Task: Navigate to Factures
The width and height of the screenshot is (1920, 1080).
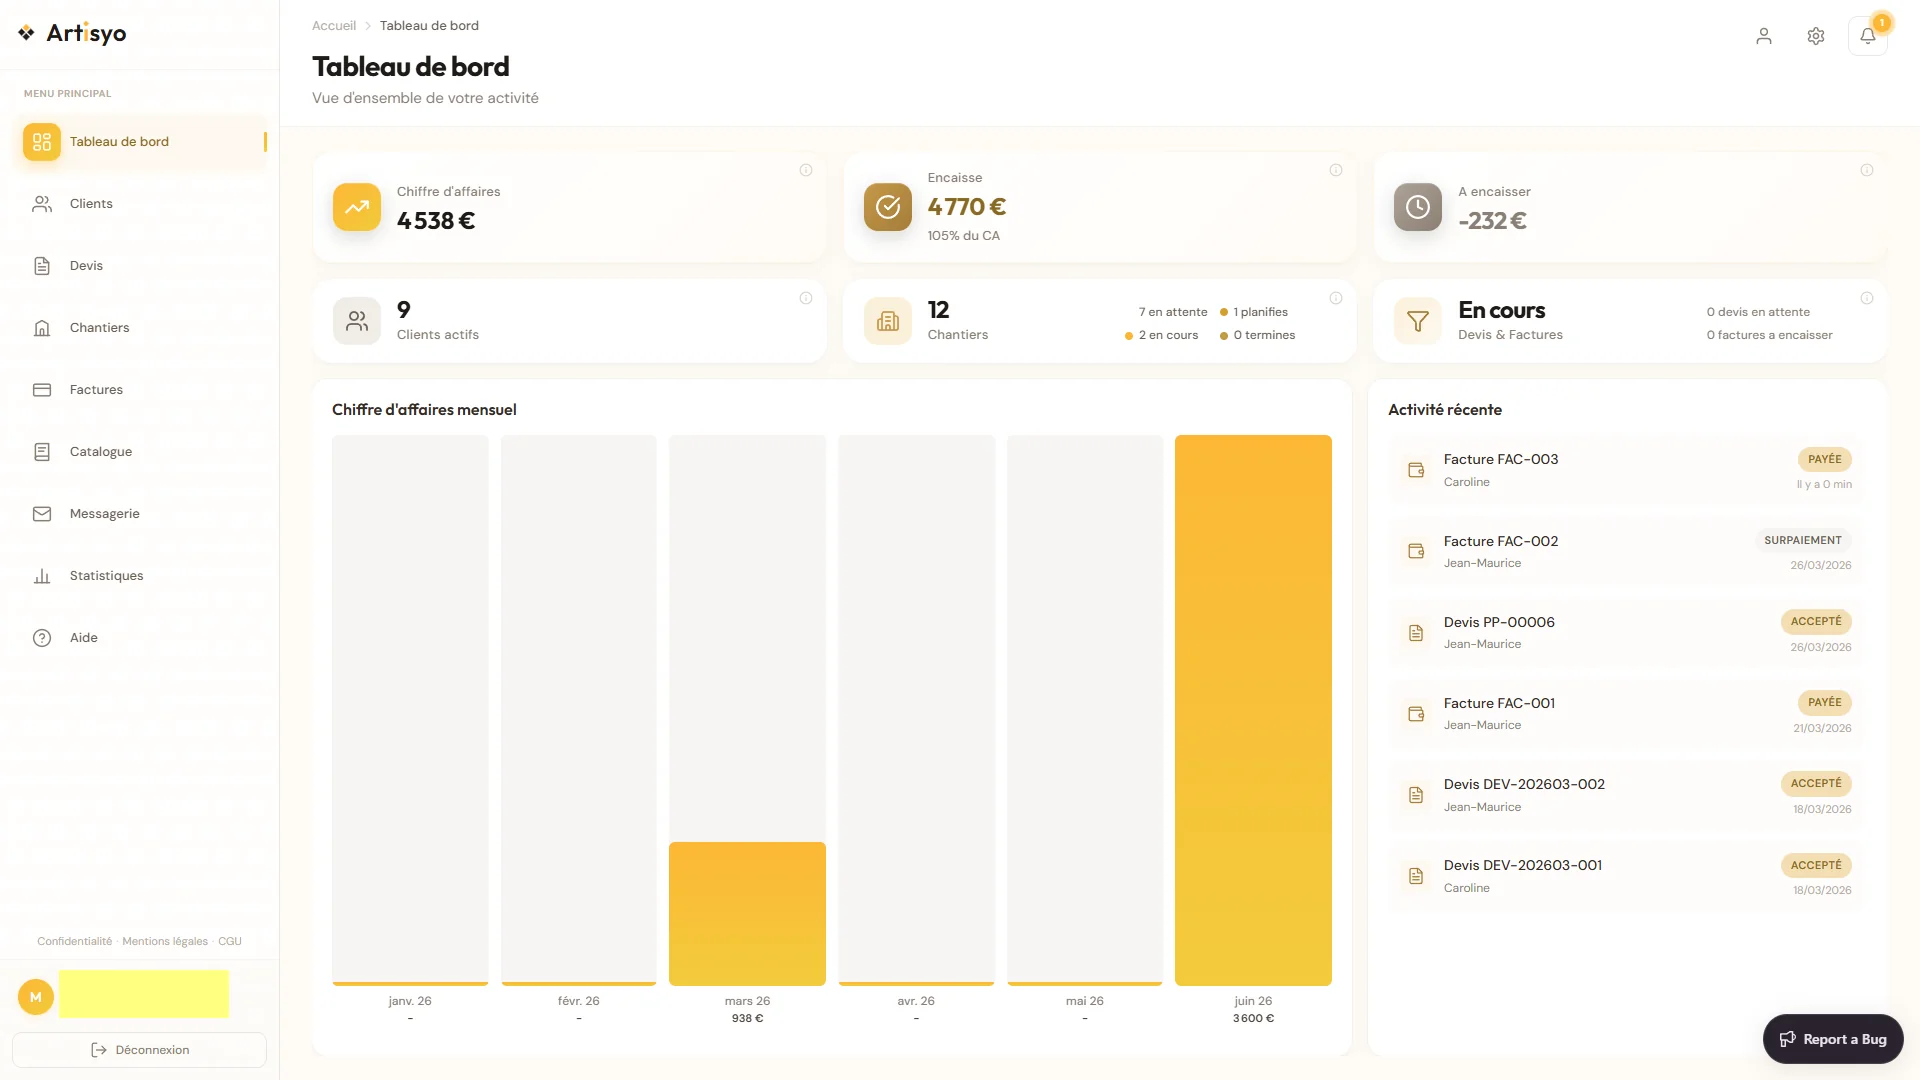Action: tap(140, 390)
